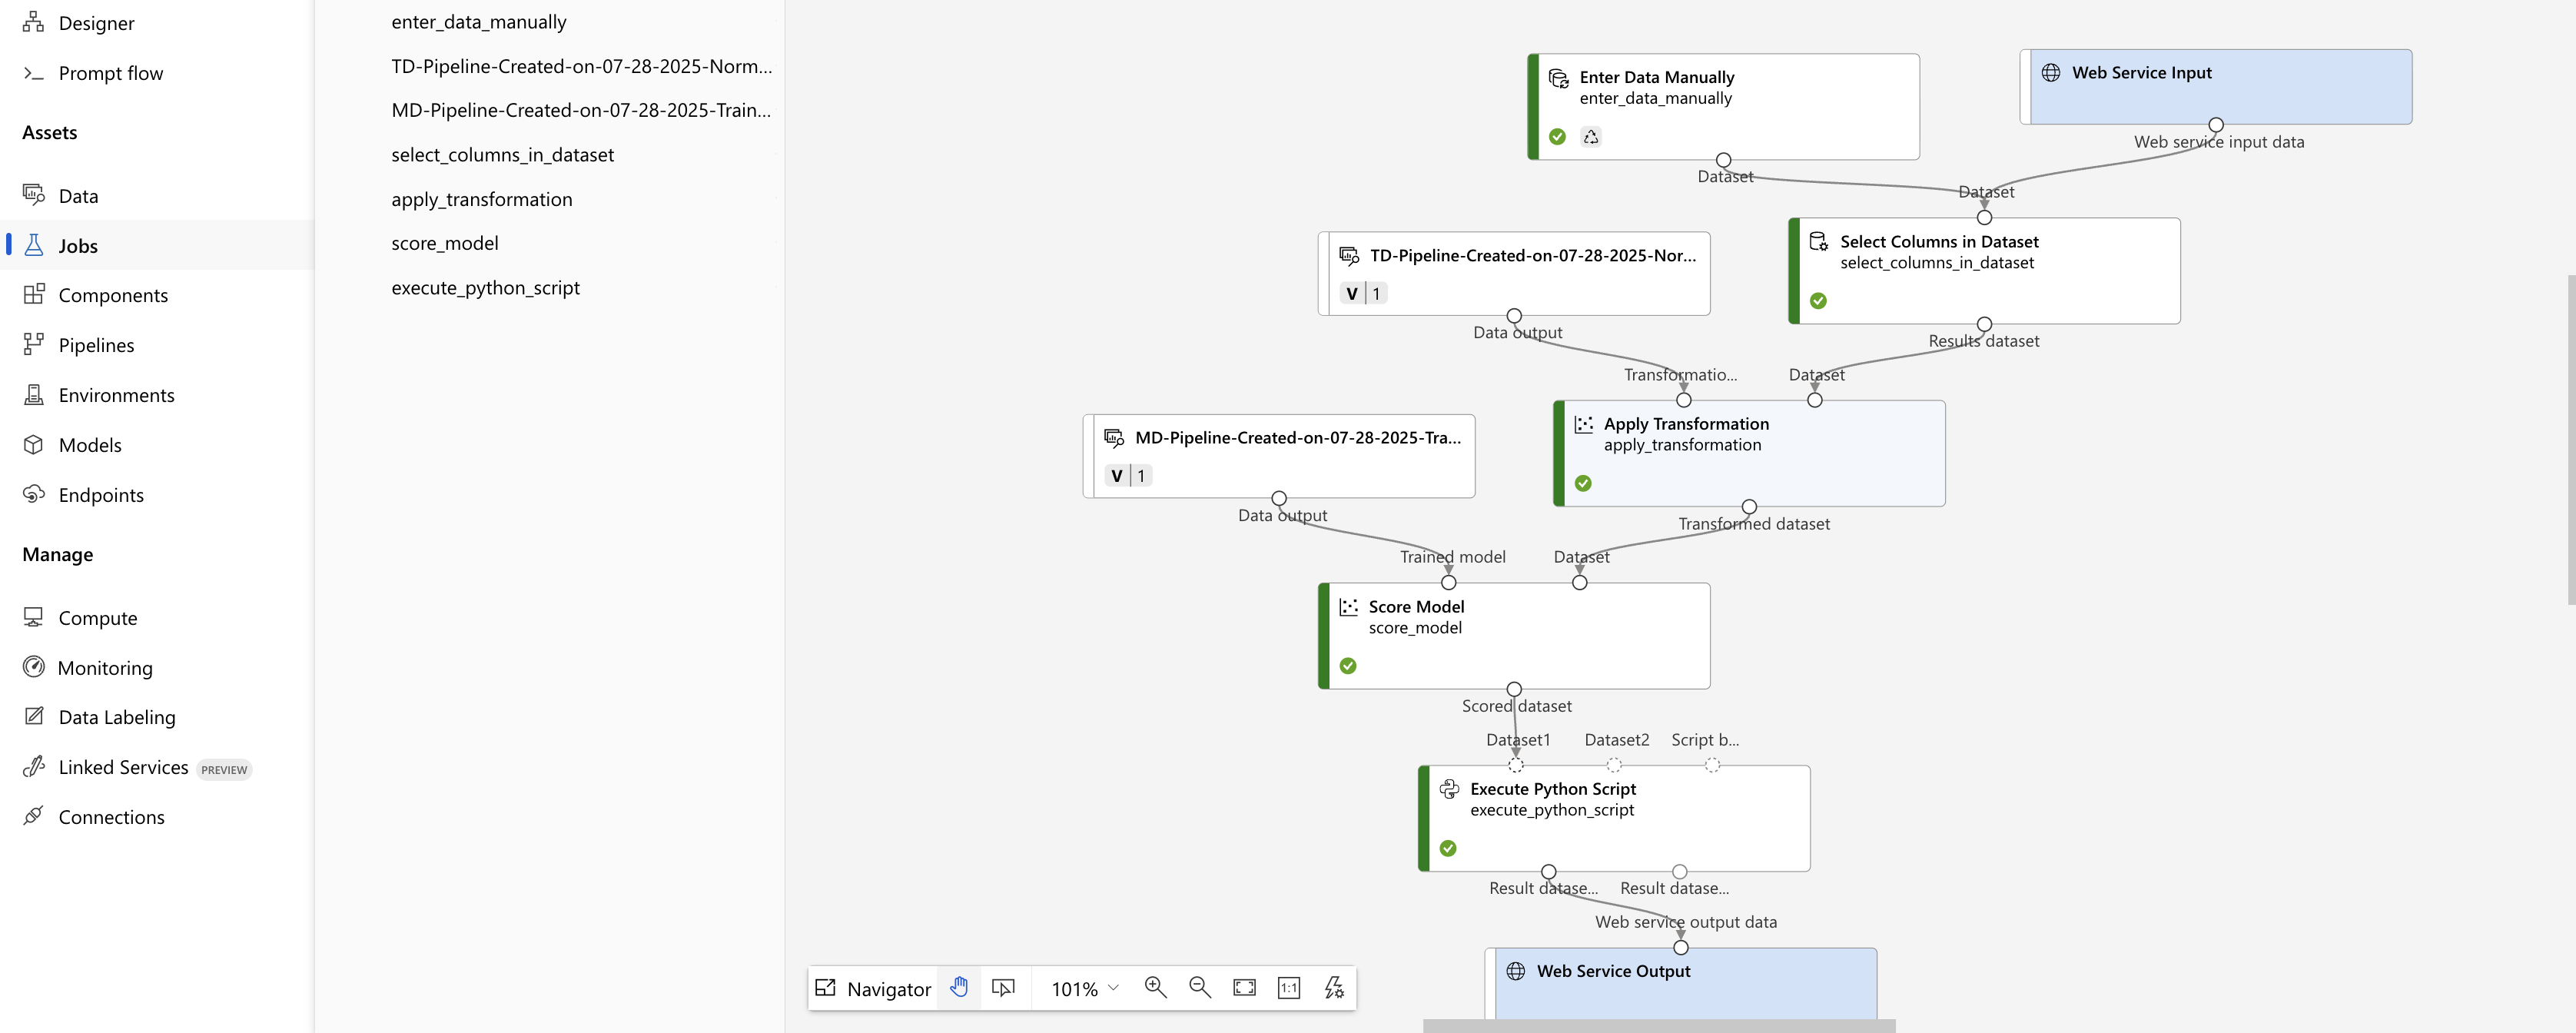Click the zoom in magnifier

click(1155, 988)
